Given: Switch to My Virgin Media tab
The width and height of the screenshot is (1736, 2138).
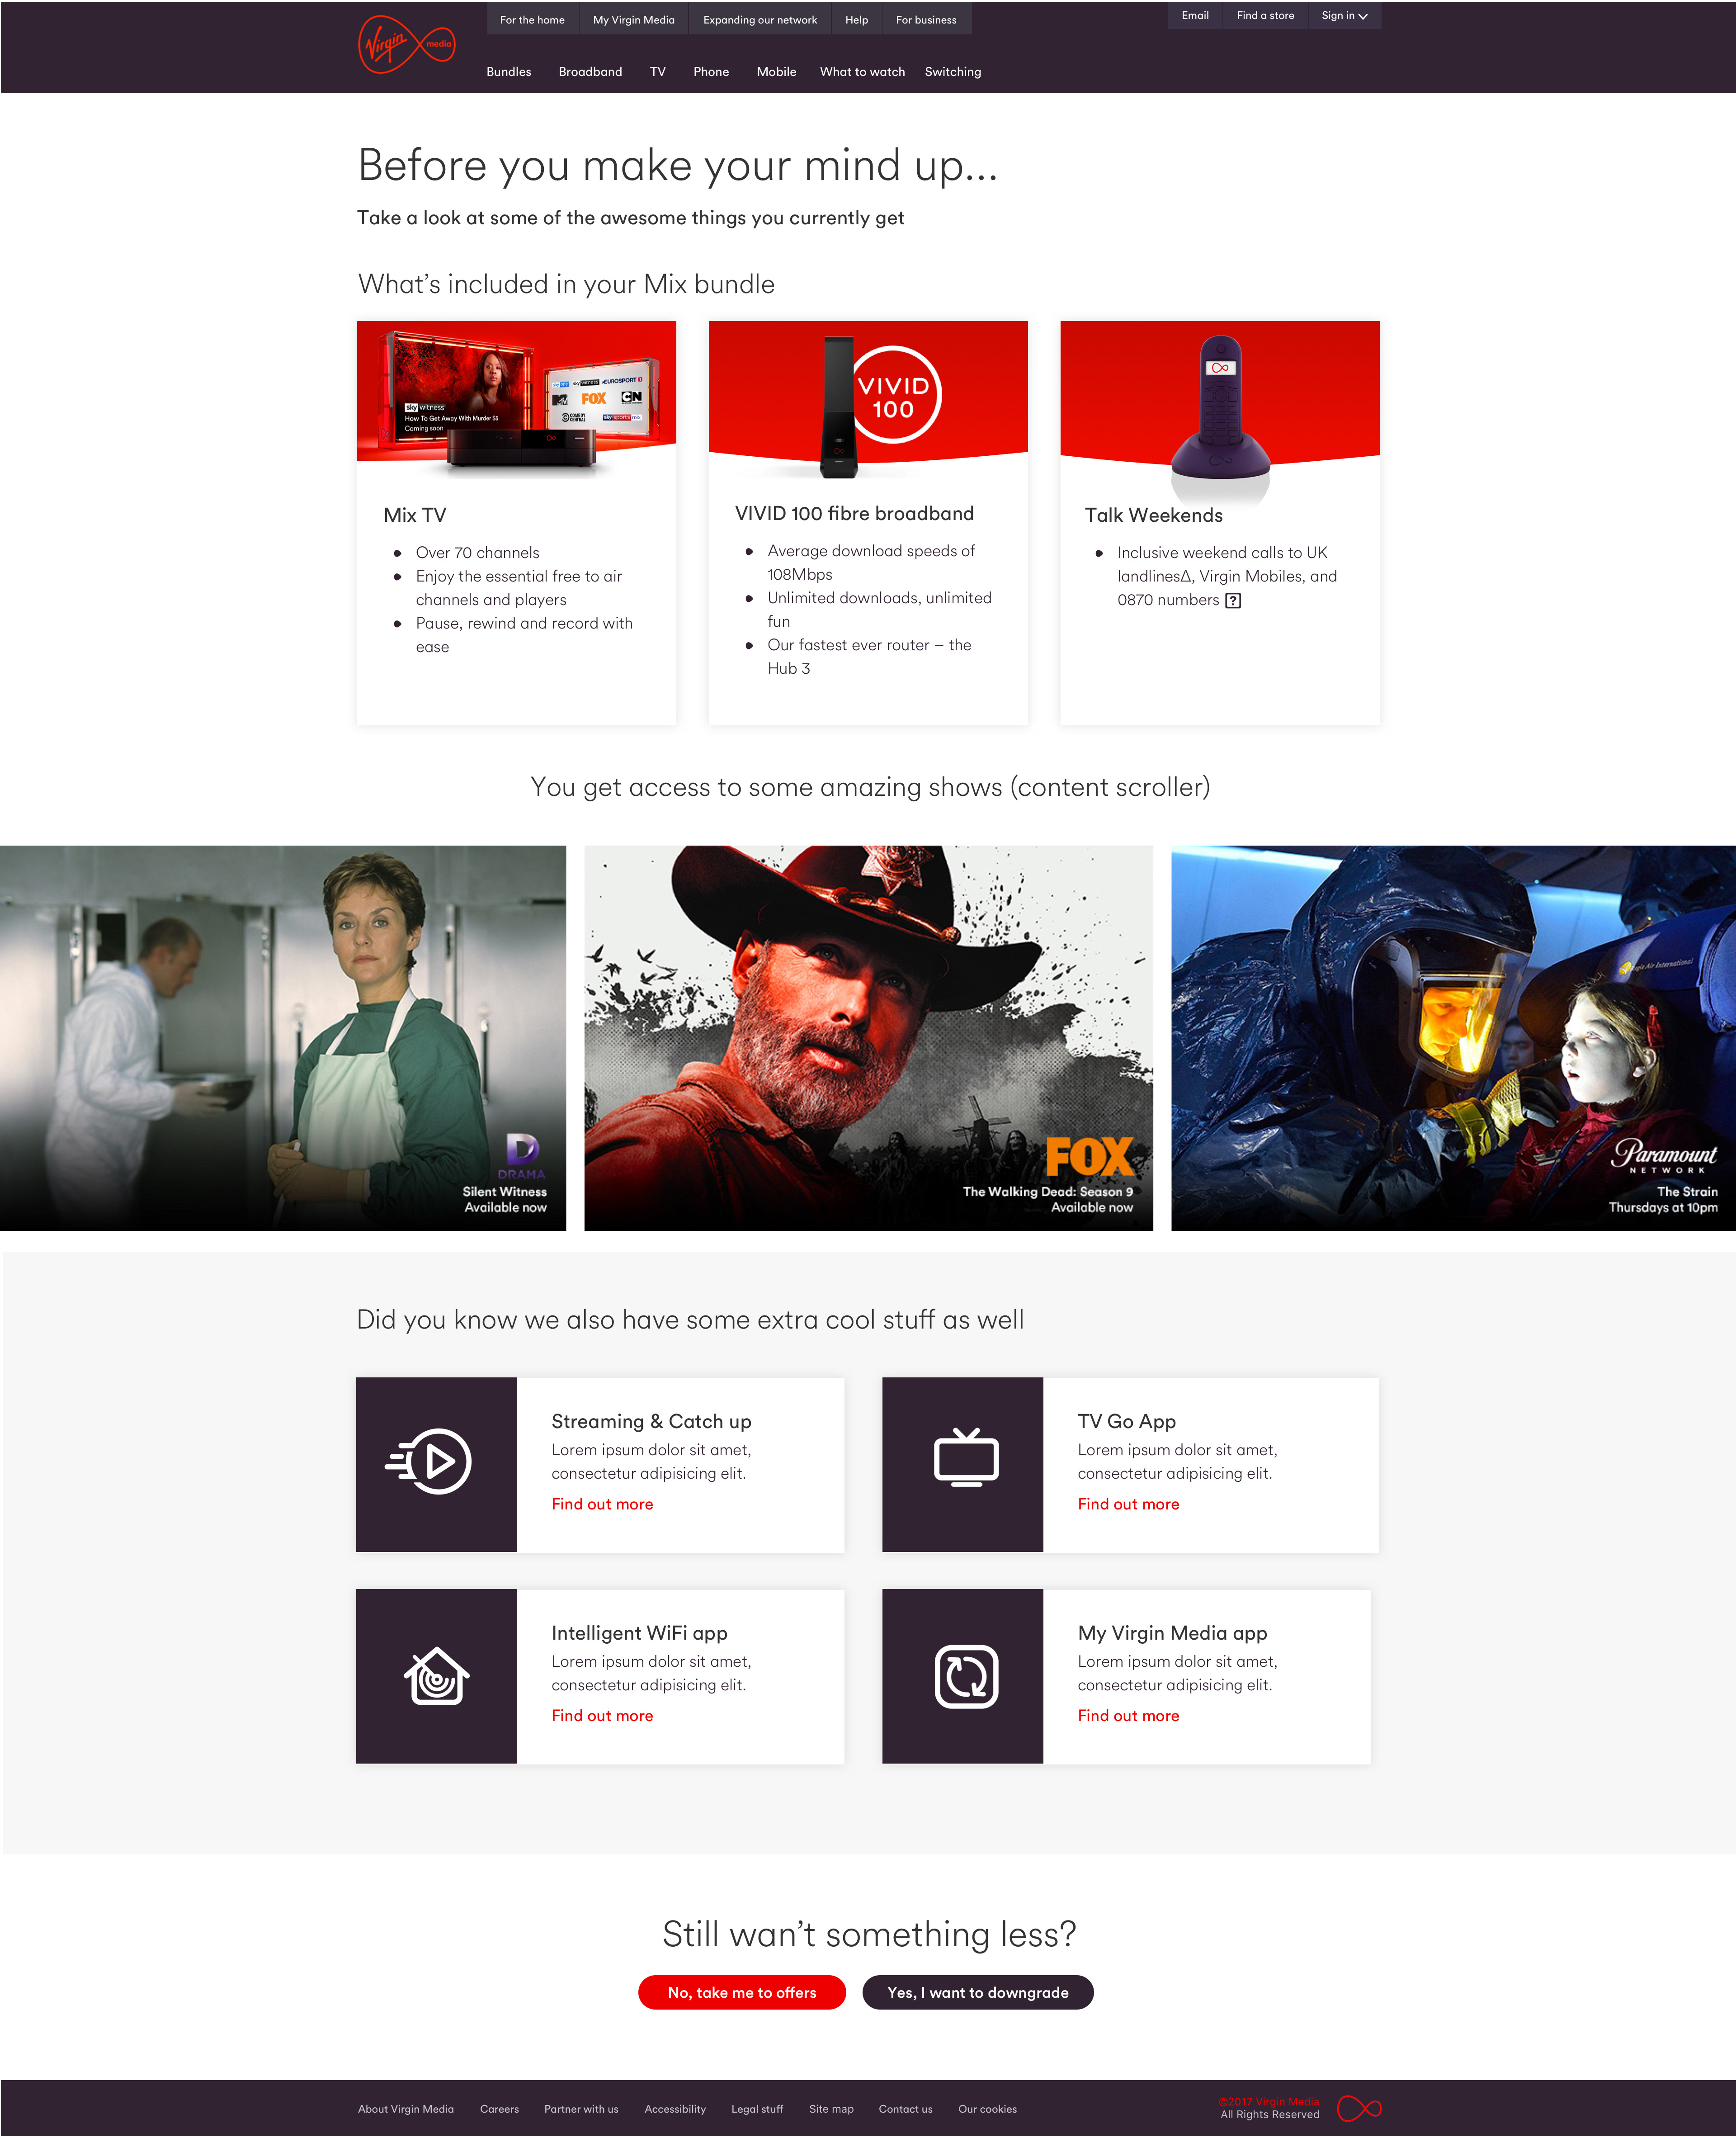Looking at the screenshot, I should [633, 20].
